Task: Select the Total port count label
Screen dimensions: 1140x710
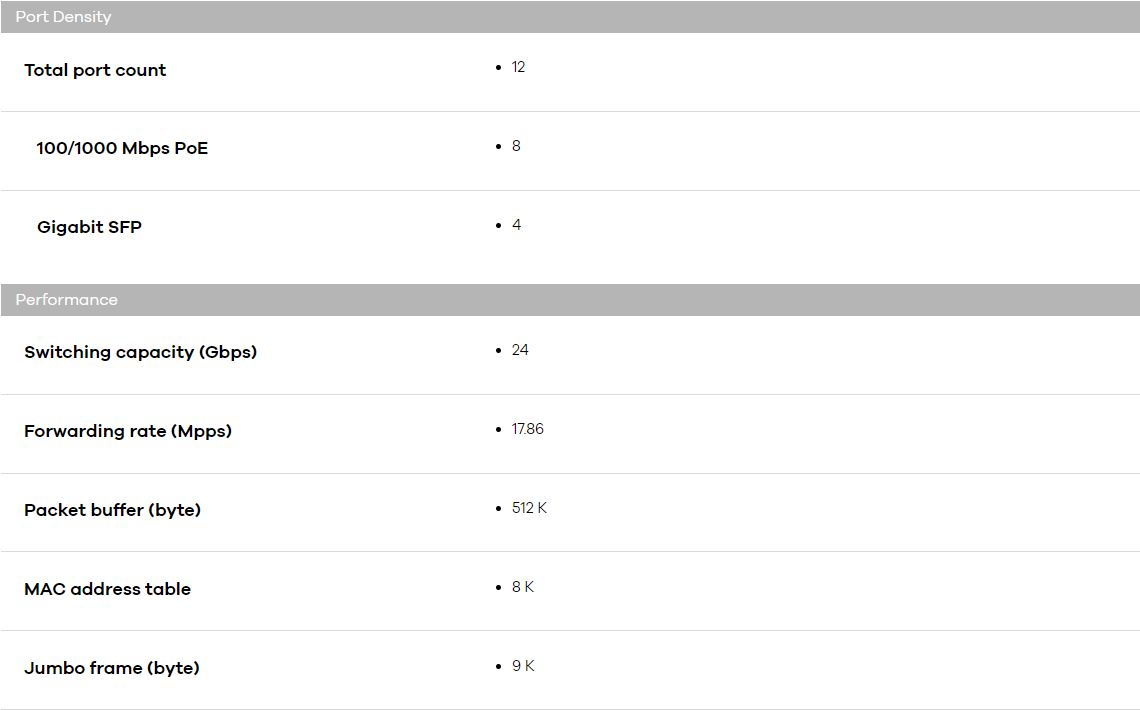Action: (95, 70)
